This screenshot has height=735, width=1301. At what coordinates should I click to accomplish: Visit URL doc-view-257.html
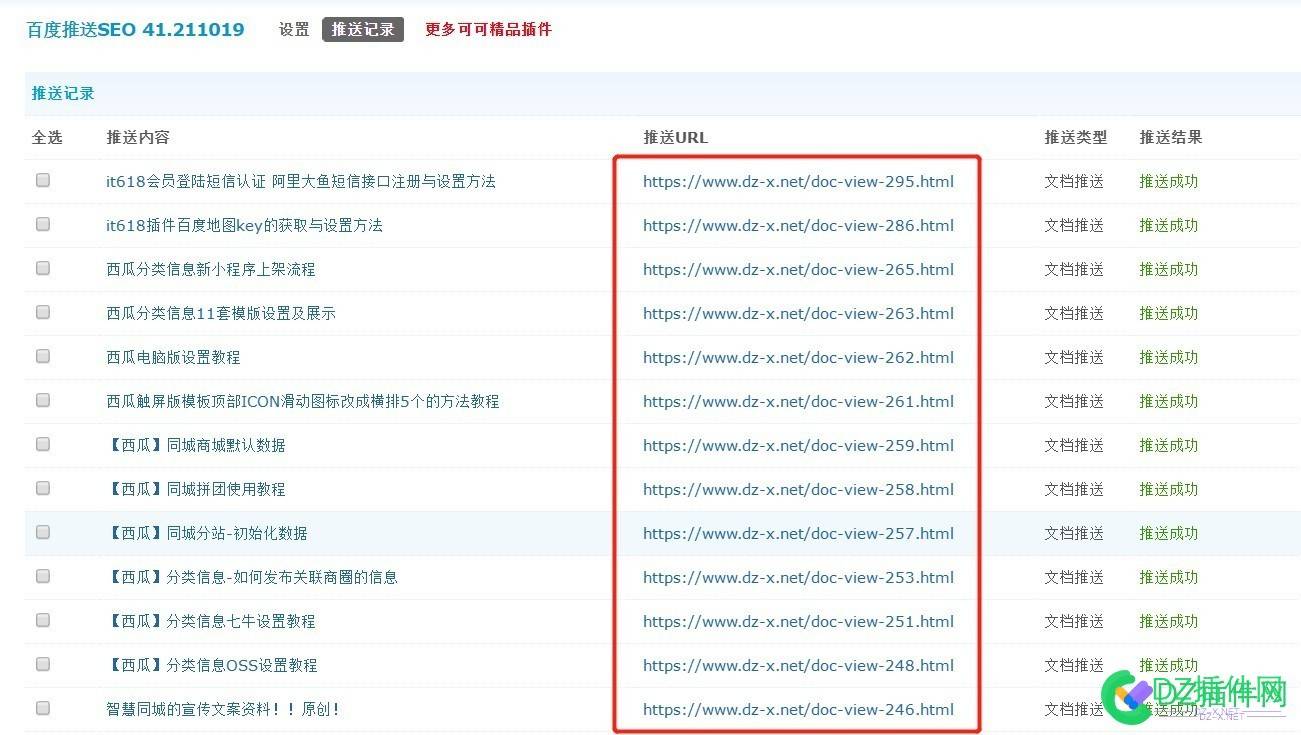798,534
